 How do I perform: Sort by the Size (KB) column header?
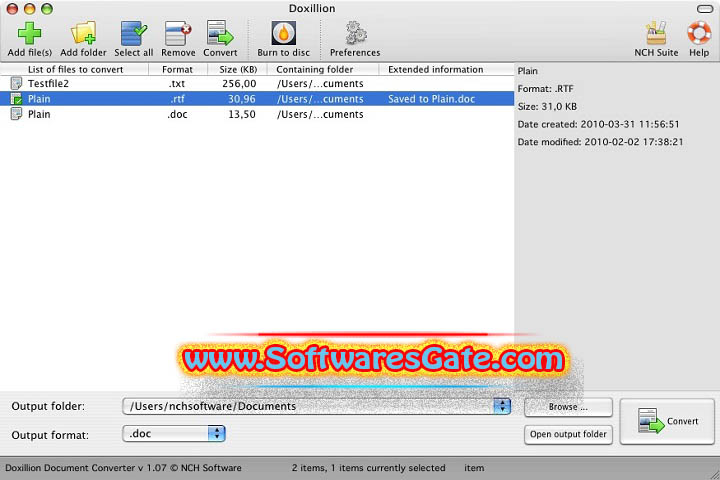(x=237, y=69)
